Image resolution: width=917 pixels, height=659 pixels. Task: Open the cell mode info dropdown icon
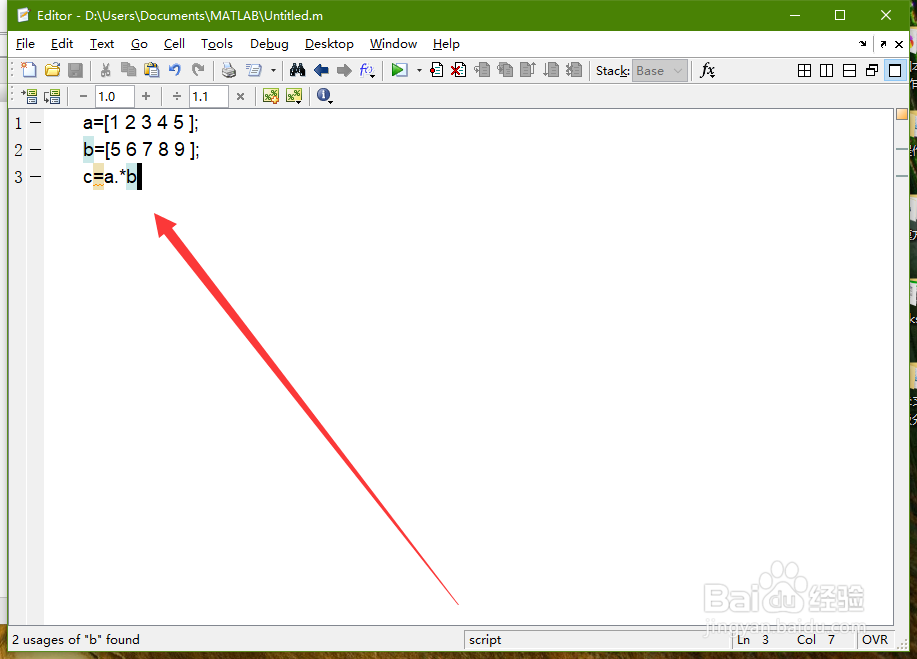pyautogui.click(x=324, y=96)
